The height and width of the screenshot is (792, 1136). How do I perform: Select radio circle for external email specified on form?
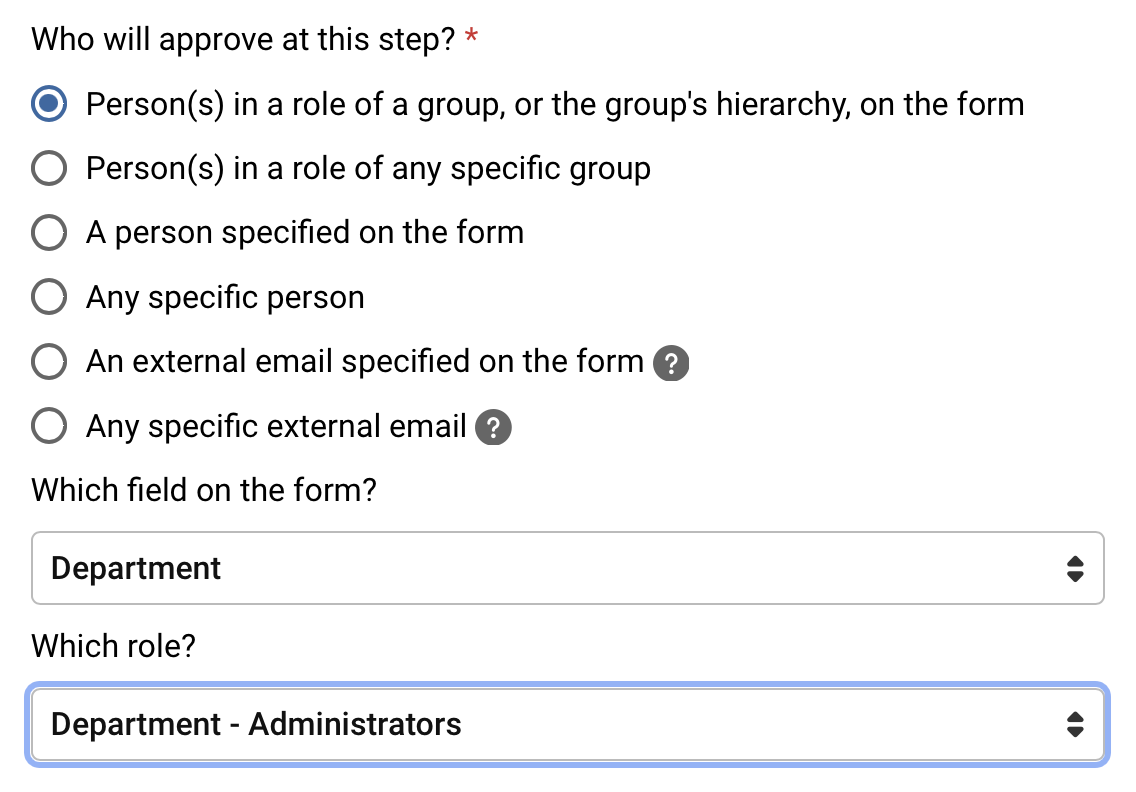50,362
